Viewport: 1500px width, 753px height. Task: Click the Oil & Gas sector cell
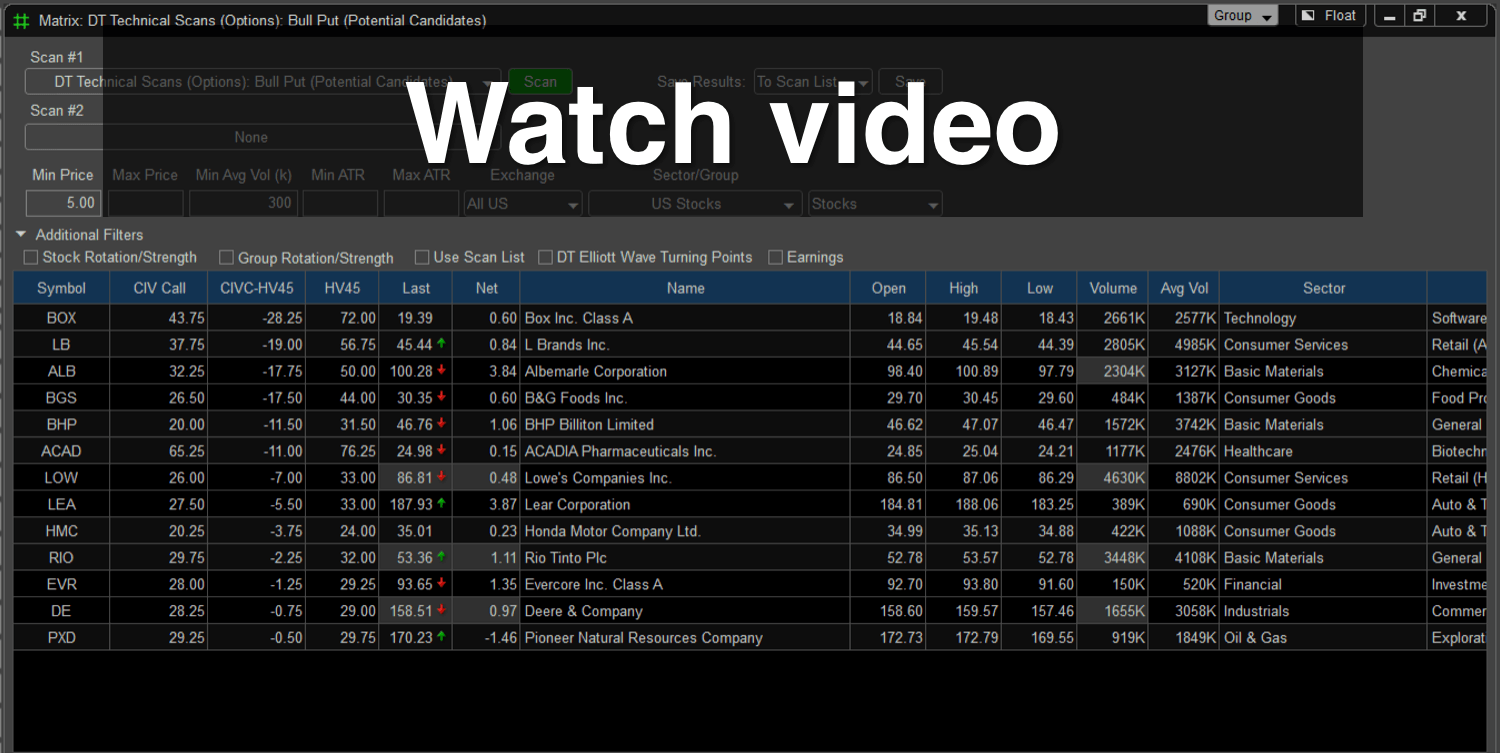(x=1324, y=638)
